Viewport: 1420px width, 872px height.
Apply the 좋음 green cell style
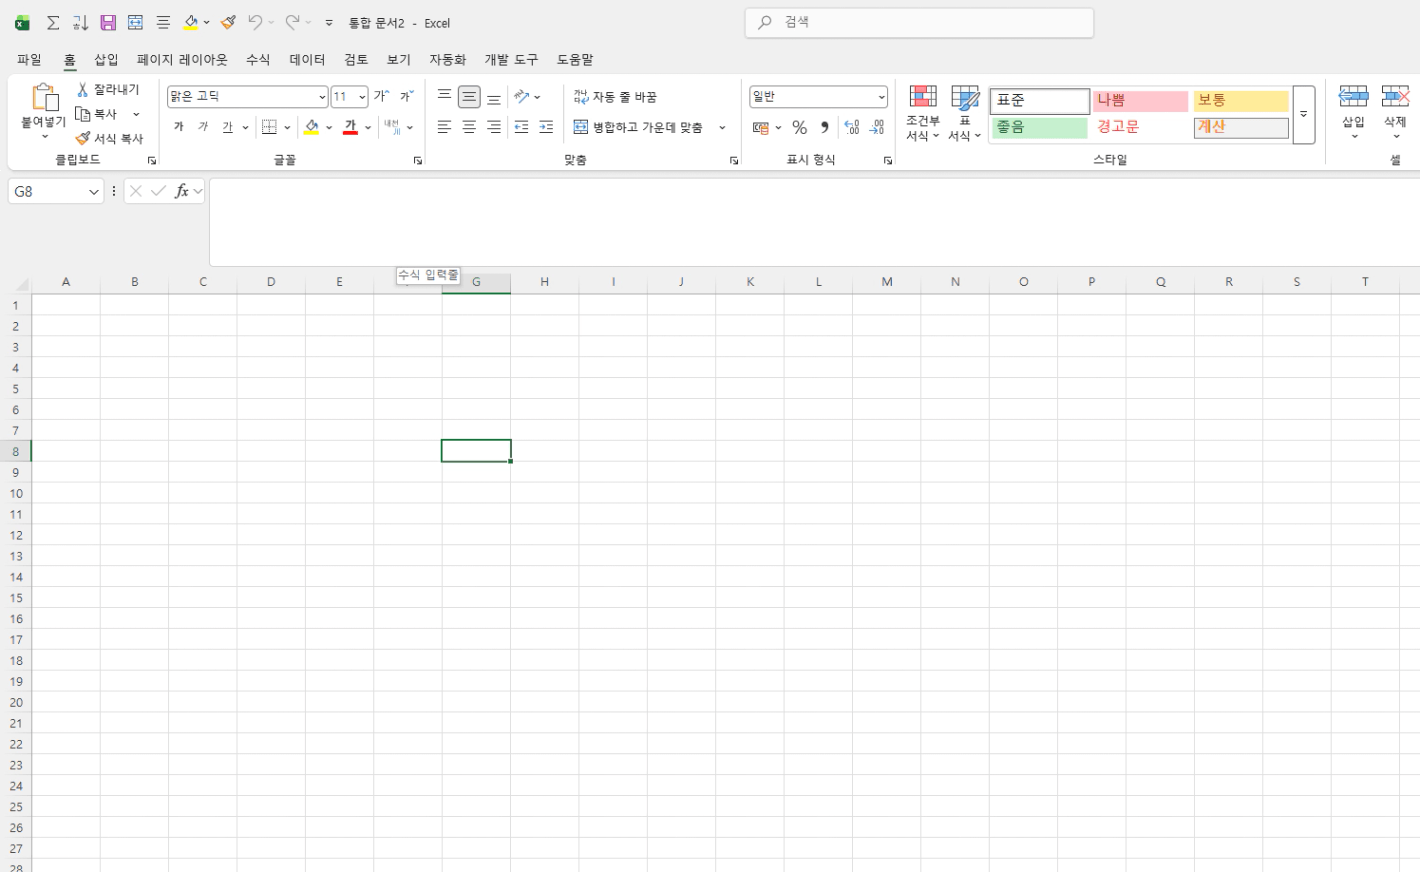pos(1039,128)
